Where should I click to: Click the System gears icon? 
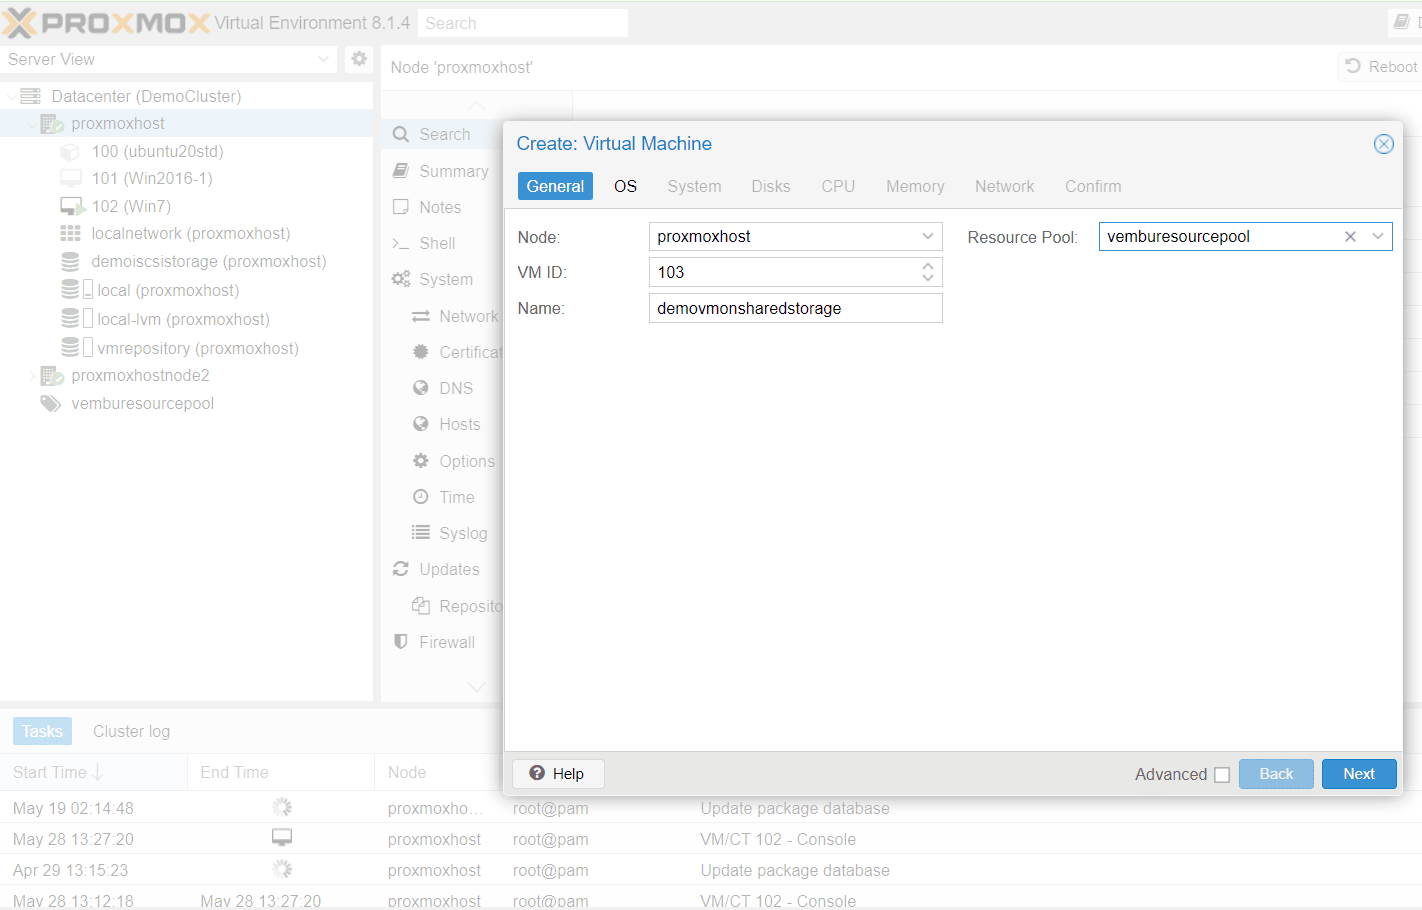[401, 279]
